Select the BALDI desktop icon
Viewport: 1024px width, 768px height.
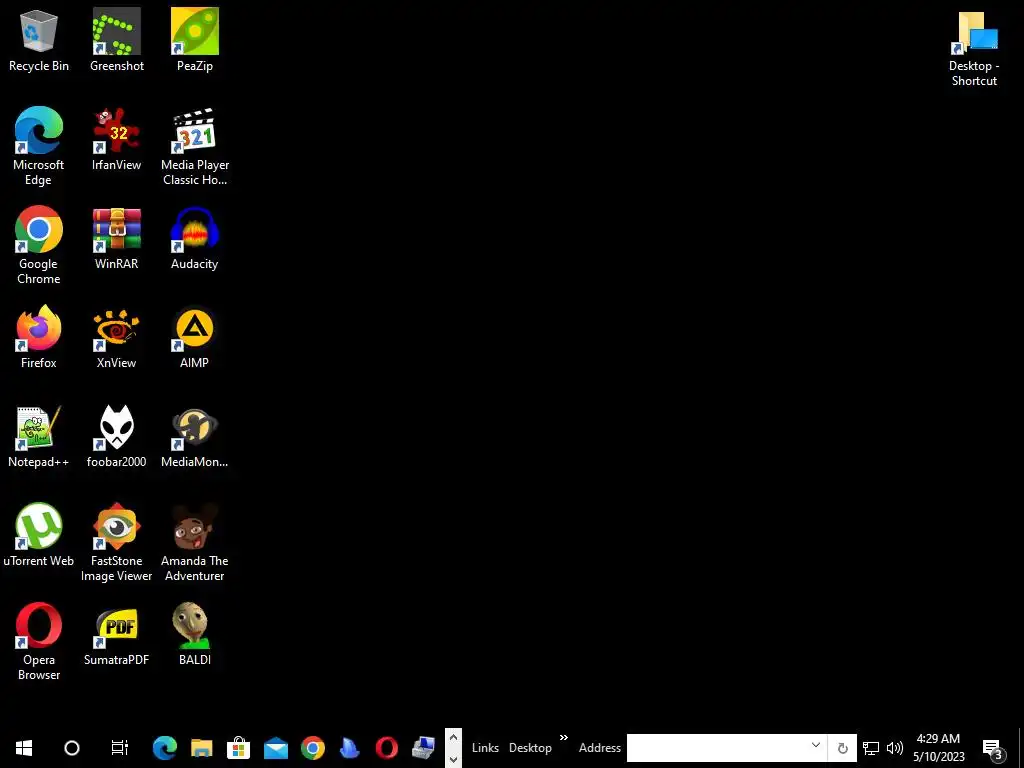coord(195,635)
